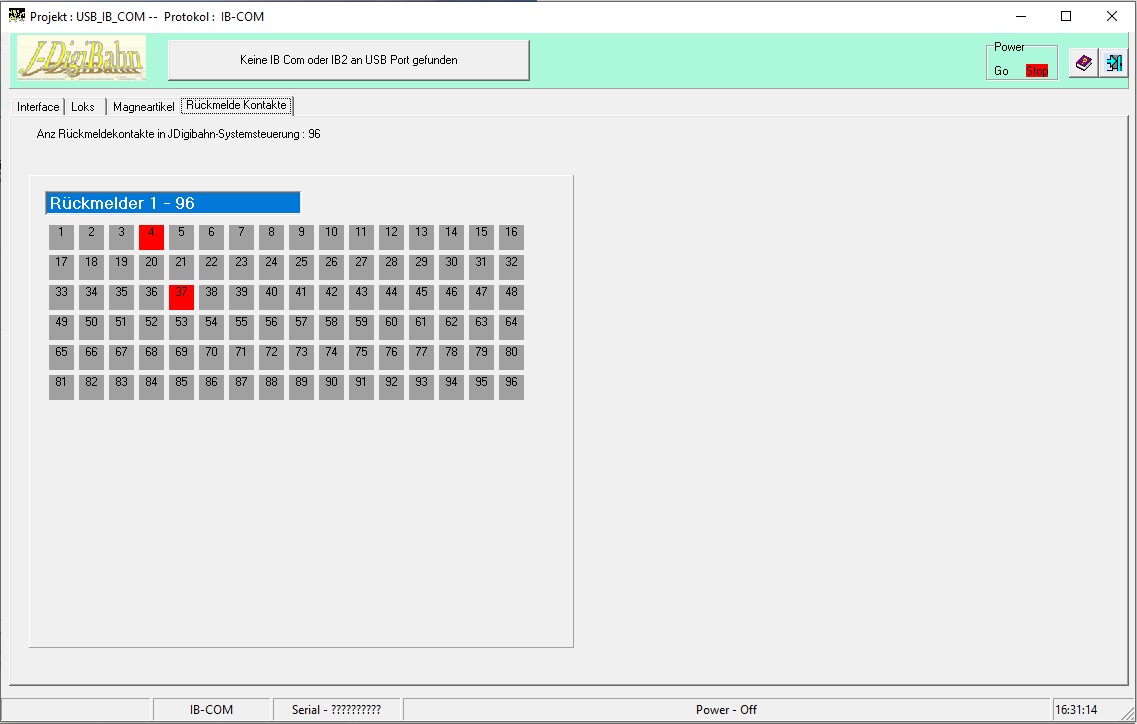Click feedback contact 12
Image resolution: width=1137 pixels, height=724 pixels.
pyautogui.click(x=392, y=237)
